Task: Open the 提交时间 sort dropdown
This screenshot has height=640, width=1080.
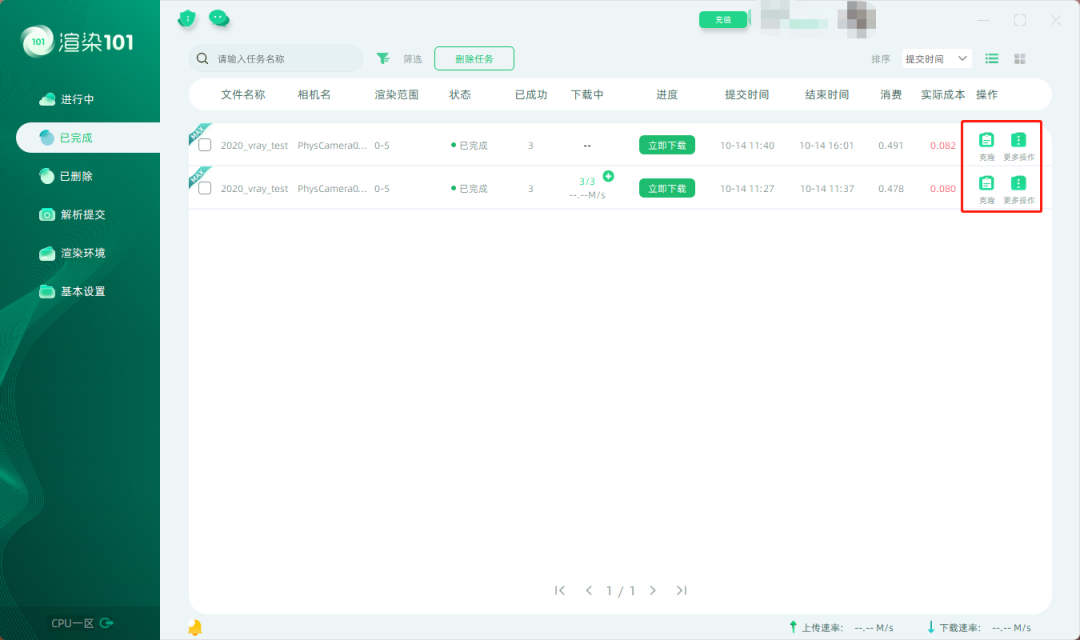Action: pyautogui.click(x=936, y=58)
